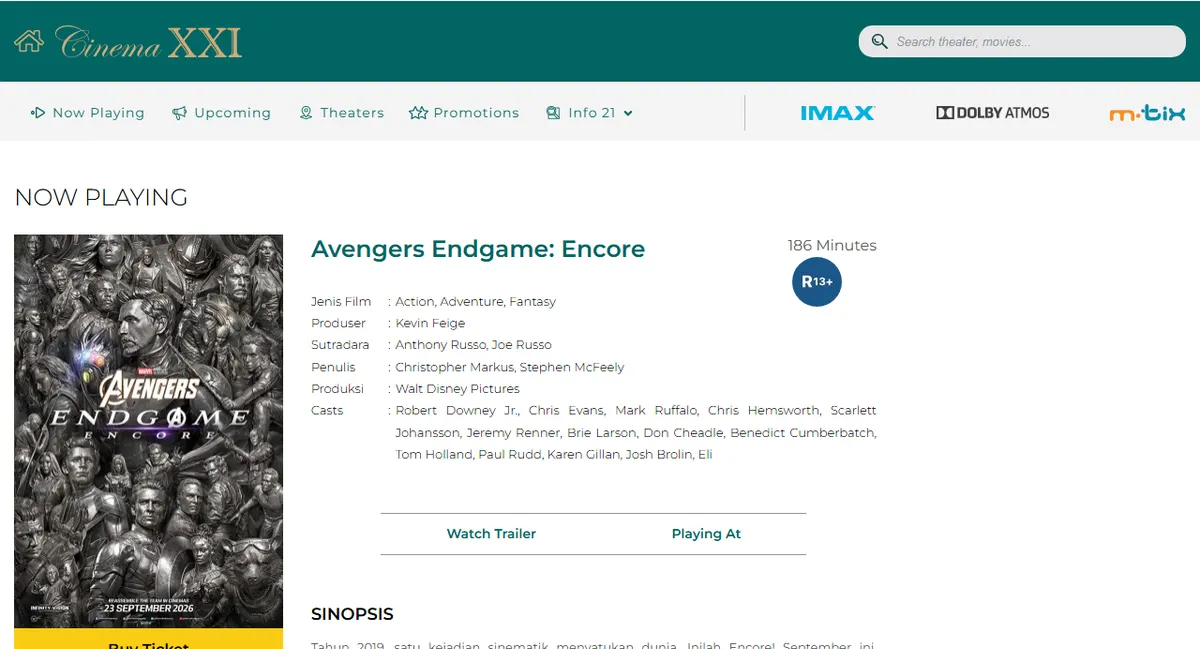Screen dimensions: 1200x649
Task: Go to the Now Playing menu
Action: [88, 113]
